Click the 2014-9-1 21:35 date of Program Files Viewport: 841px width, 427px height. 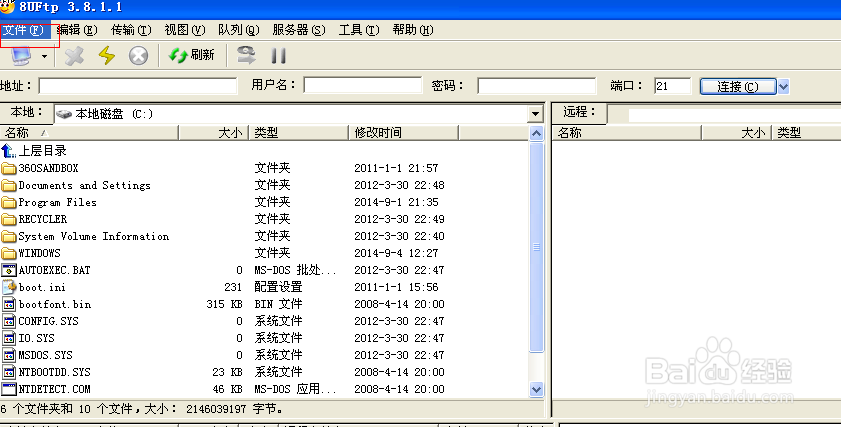(396, 202)
